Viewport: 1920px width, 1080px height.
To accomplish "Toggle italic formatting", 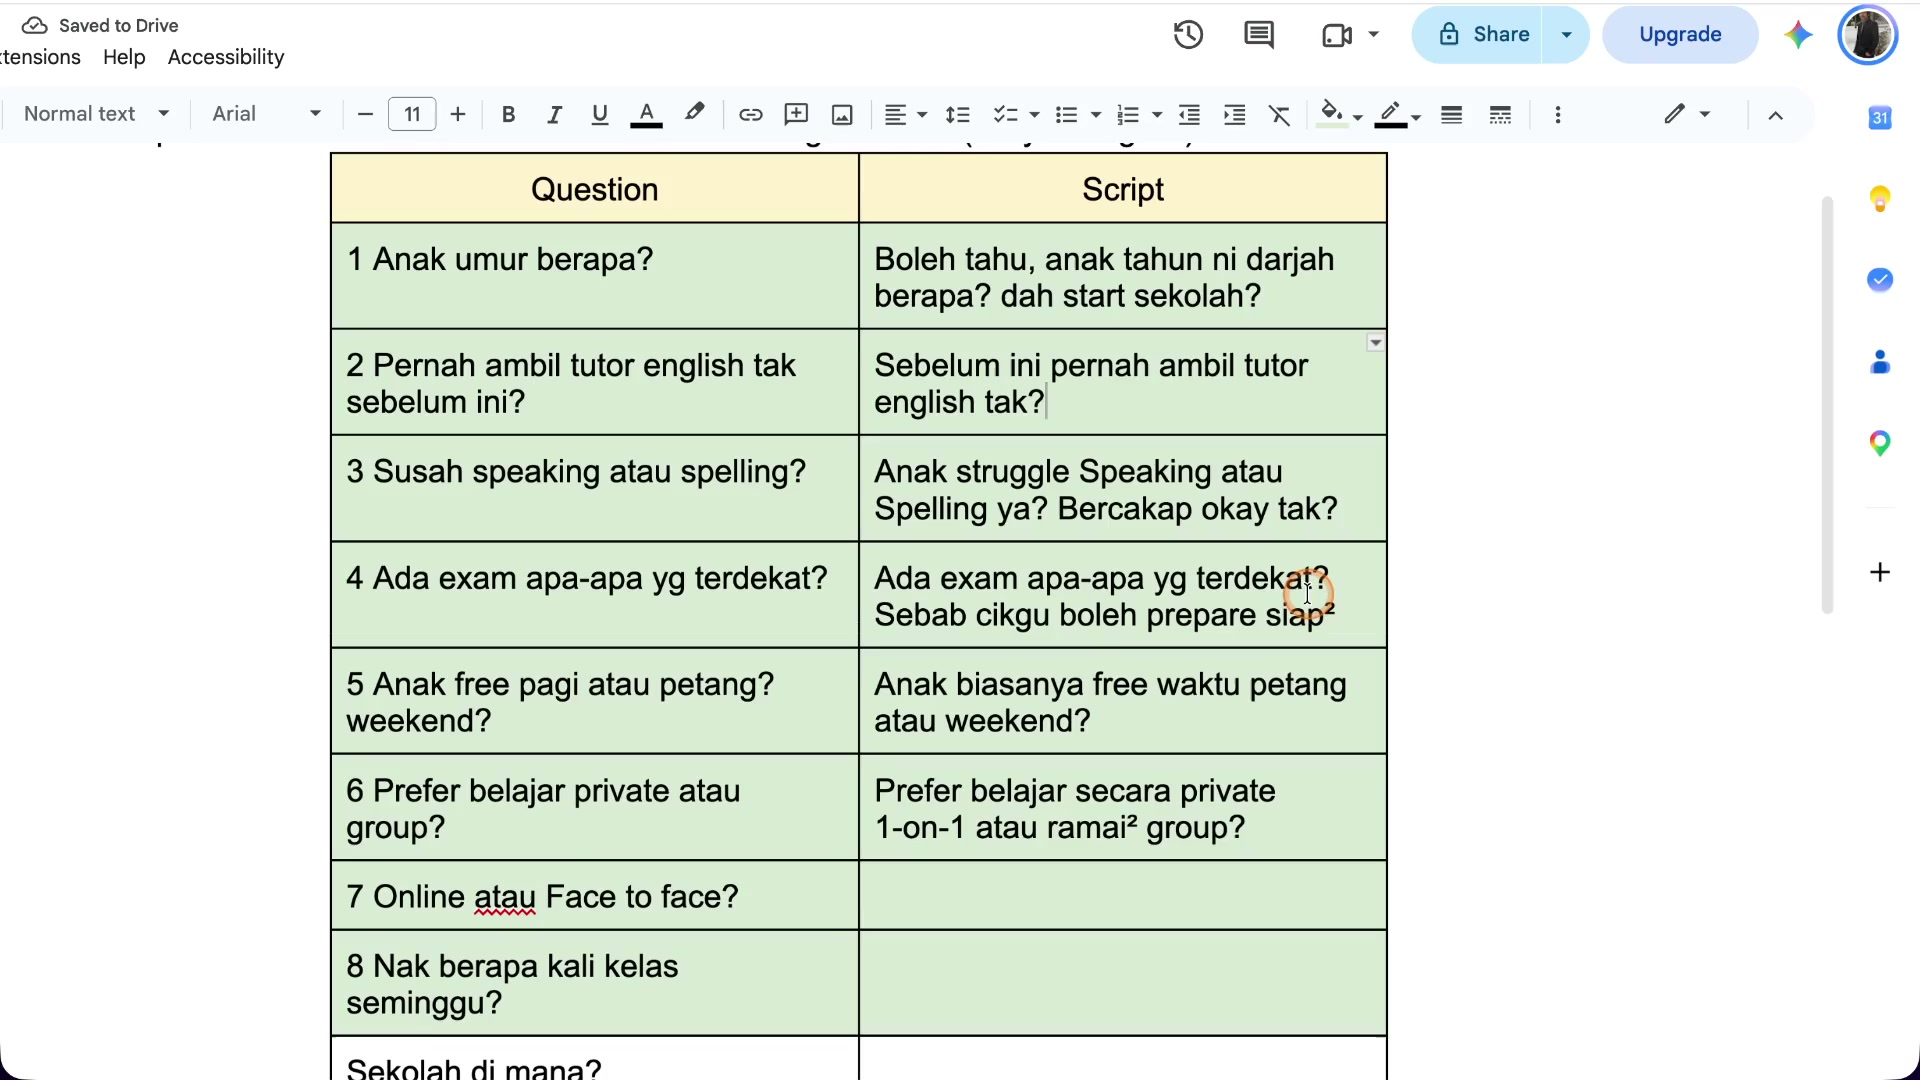I will [x=554, y=115].
